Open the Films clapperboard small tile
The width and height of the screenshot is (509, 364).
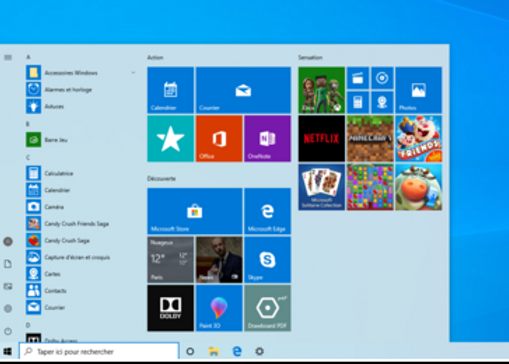coord(358,78)
